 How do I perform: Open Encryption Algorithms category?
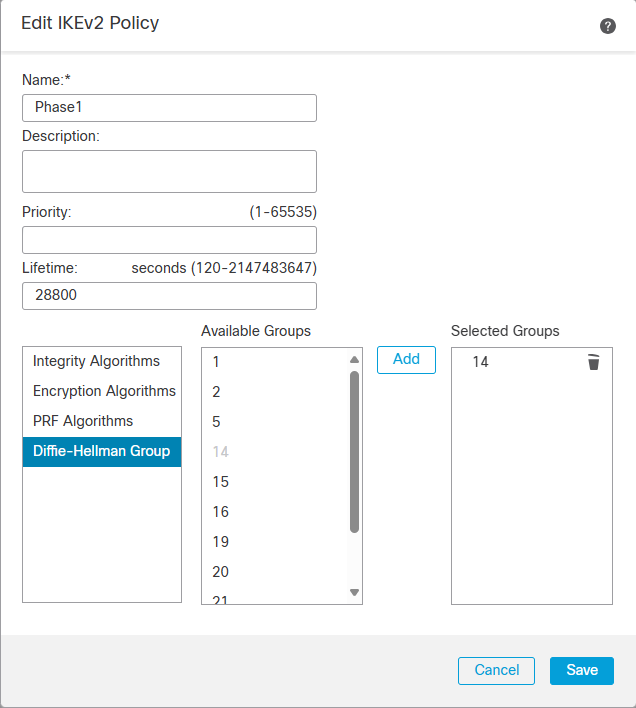click(103, 391)
